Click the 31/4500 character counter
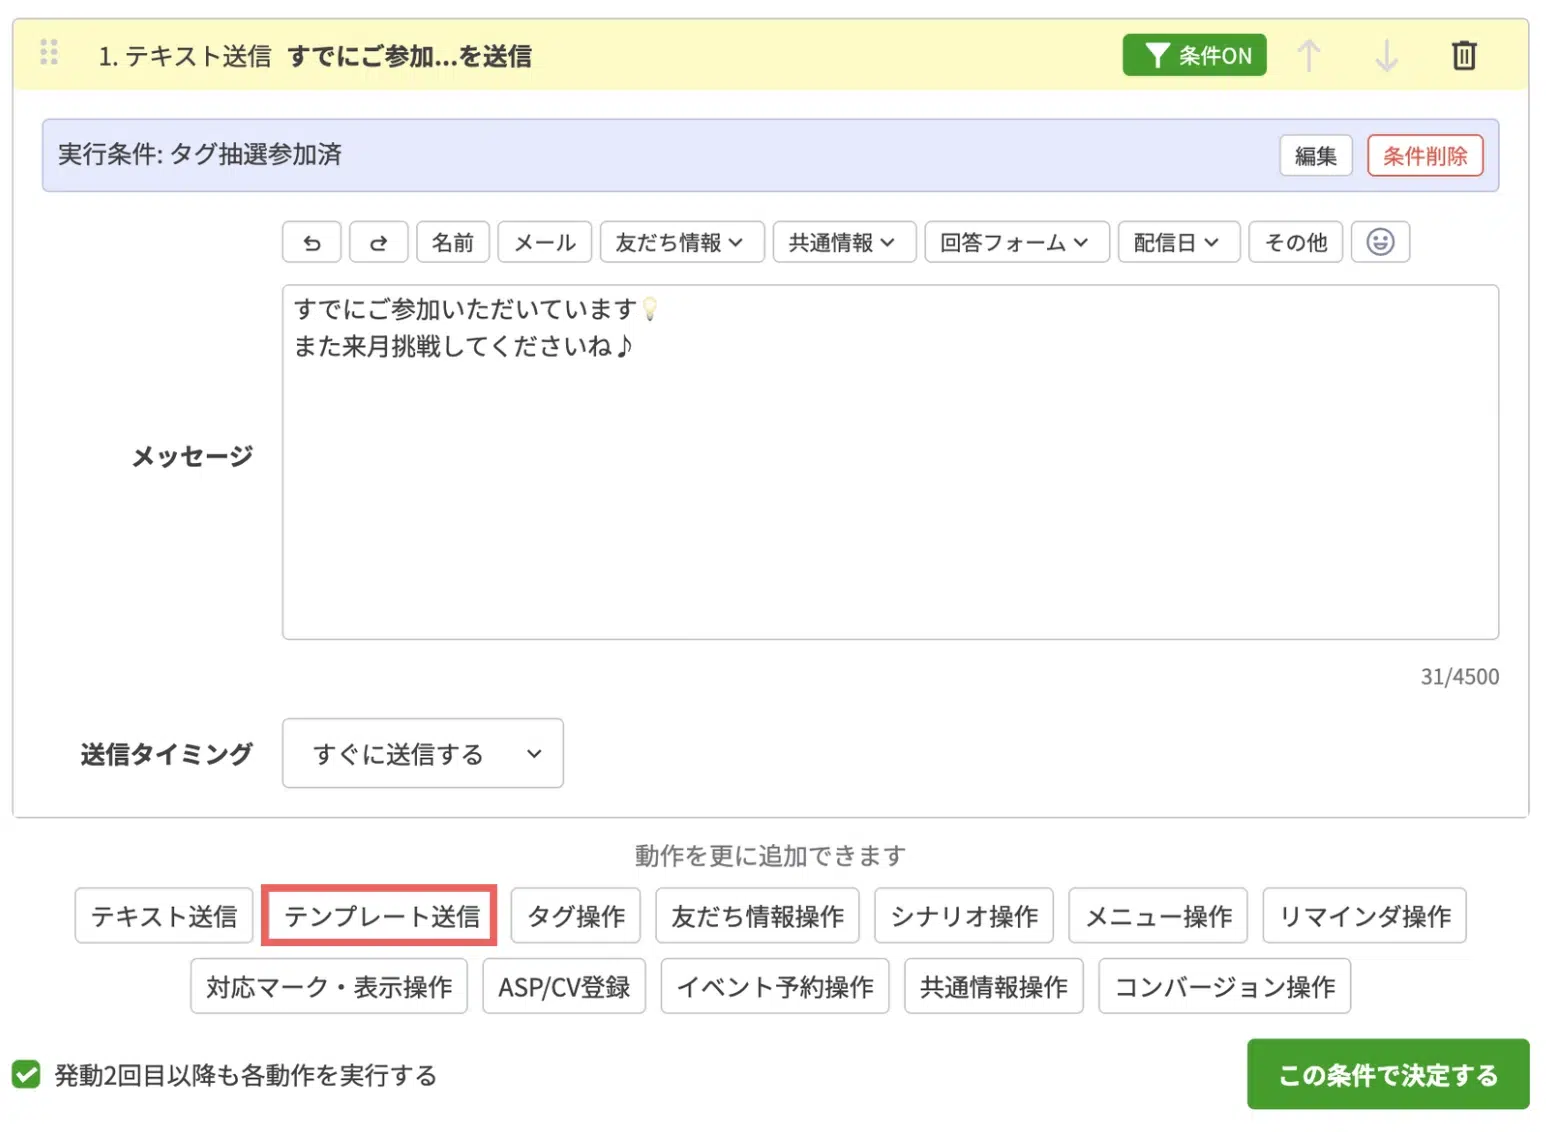 1459,677
